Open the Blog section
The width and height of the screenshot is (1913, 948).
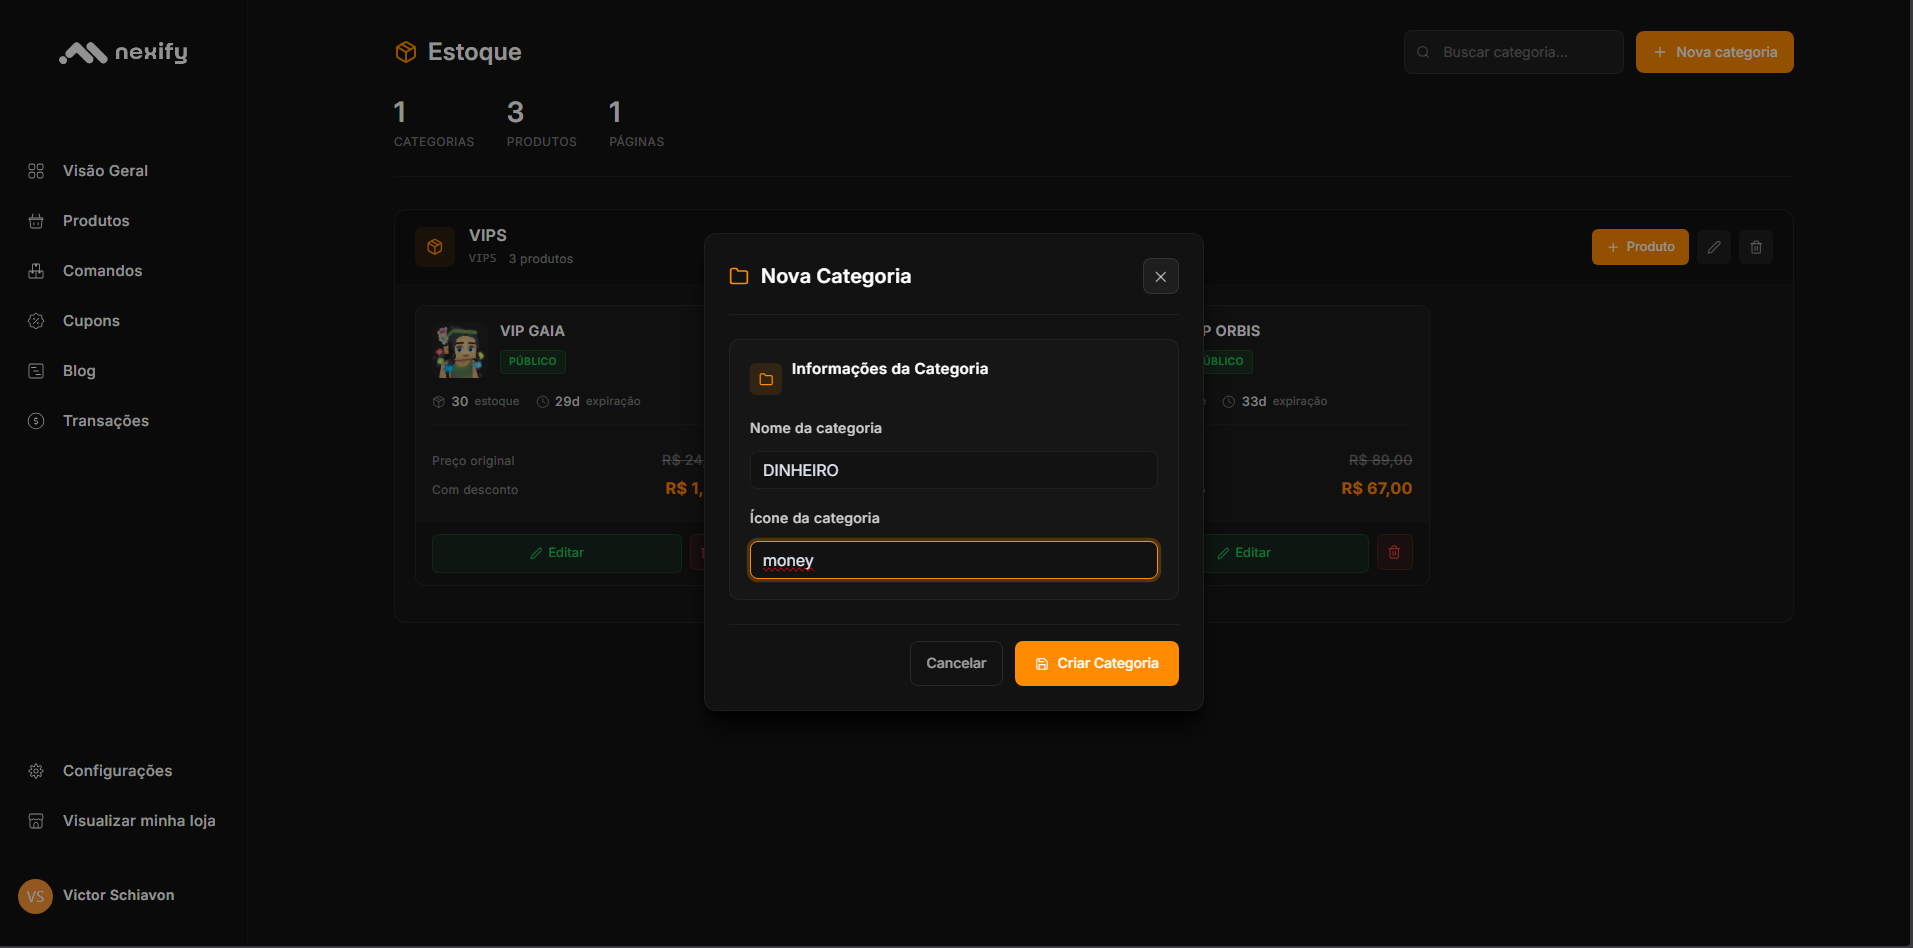click(x=79, y=371)
